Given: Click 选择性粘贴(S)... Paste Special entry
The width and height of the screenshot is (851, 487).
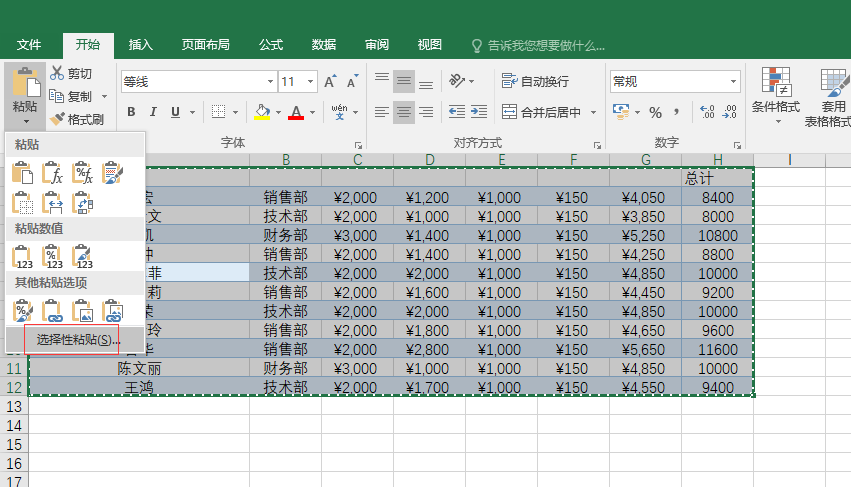Looking at the screenshot, I should coord(78,340).
